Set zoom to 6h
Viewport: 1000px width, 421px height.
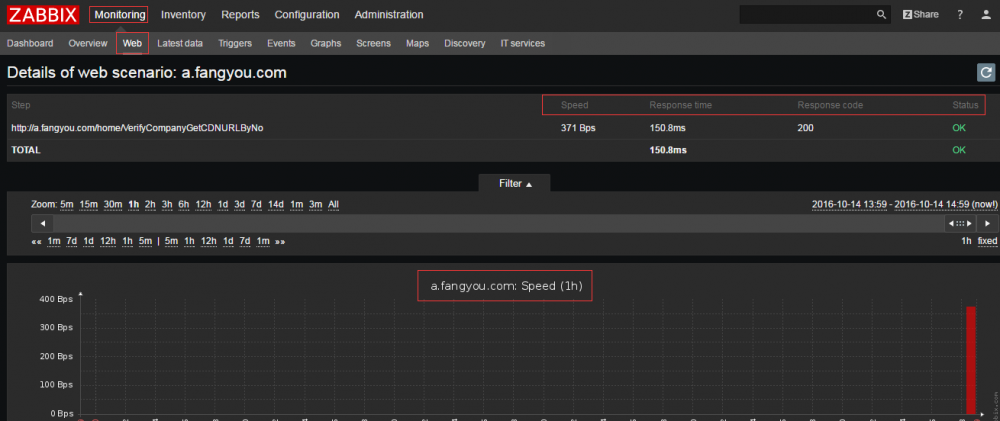[x=184, y=205]
